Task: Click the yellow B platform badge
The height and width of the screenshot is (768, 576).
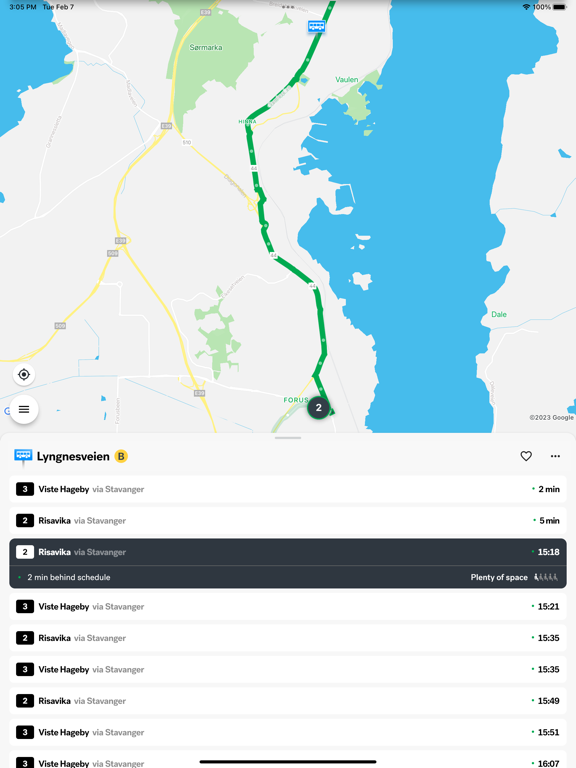Action: pyautogui.click(x=120, y=456)
